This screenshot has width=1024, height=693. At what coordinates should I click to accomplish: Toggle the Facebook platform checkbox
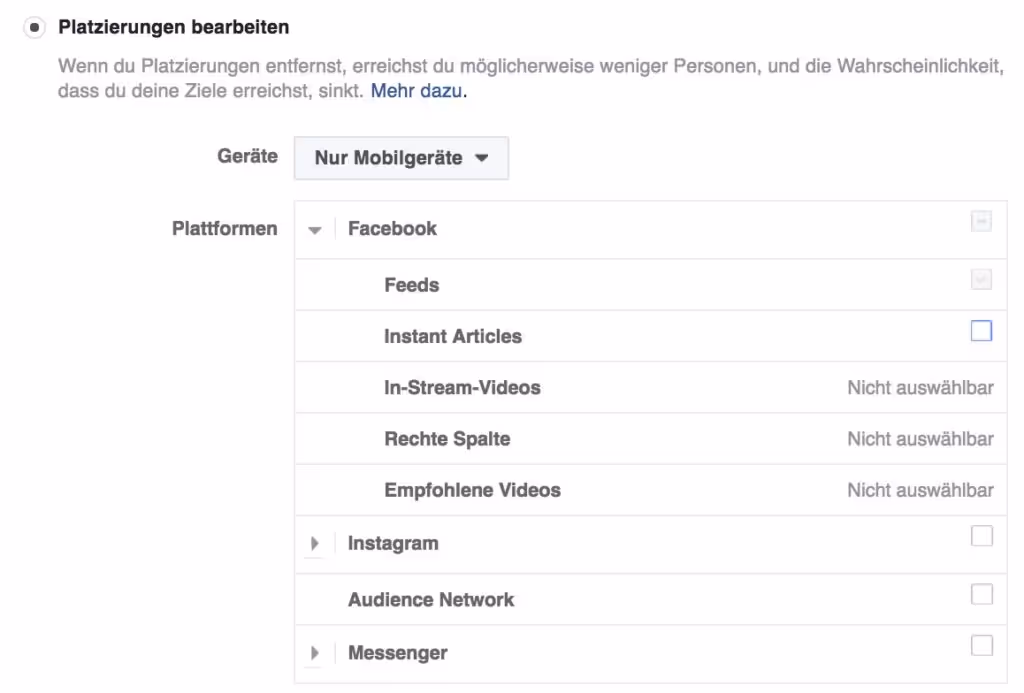coord(981,221)
